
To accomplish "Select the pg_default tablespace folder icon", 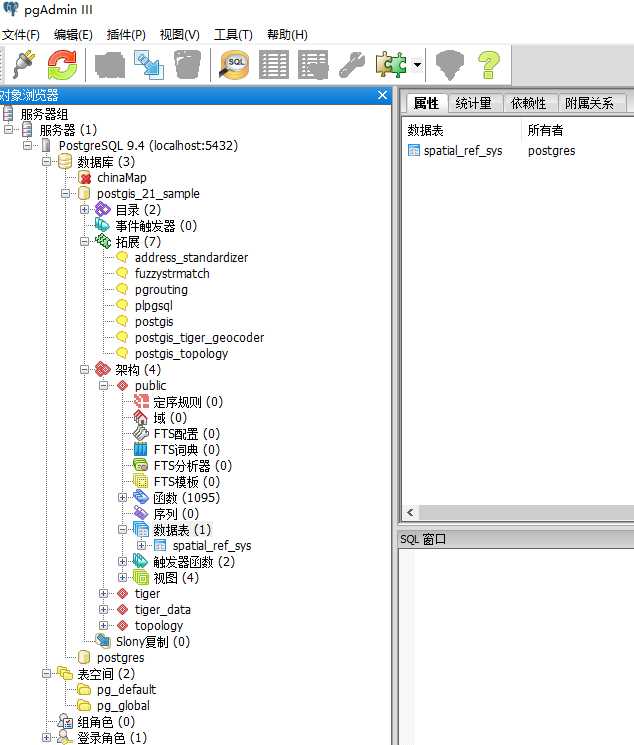I will coord(84,689).
